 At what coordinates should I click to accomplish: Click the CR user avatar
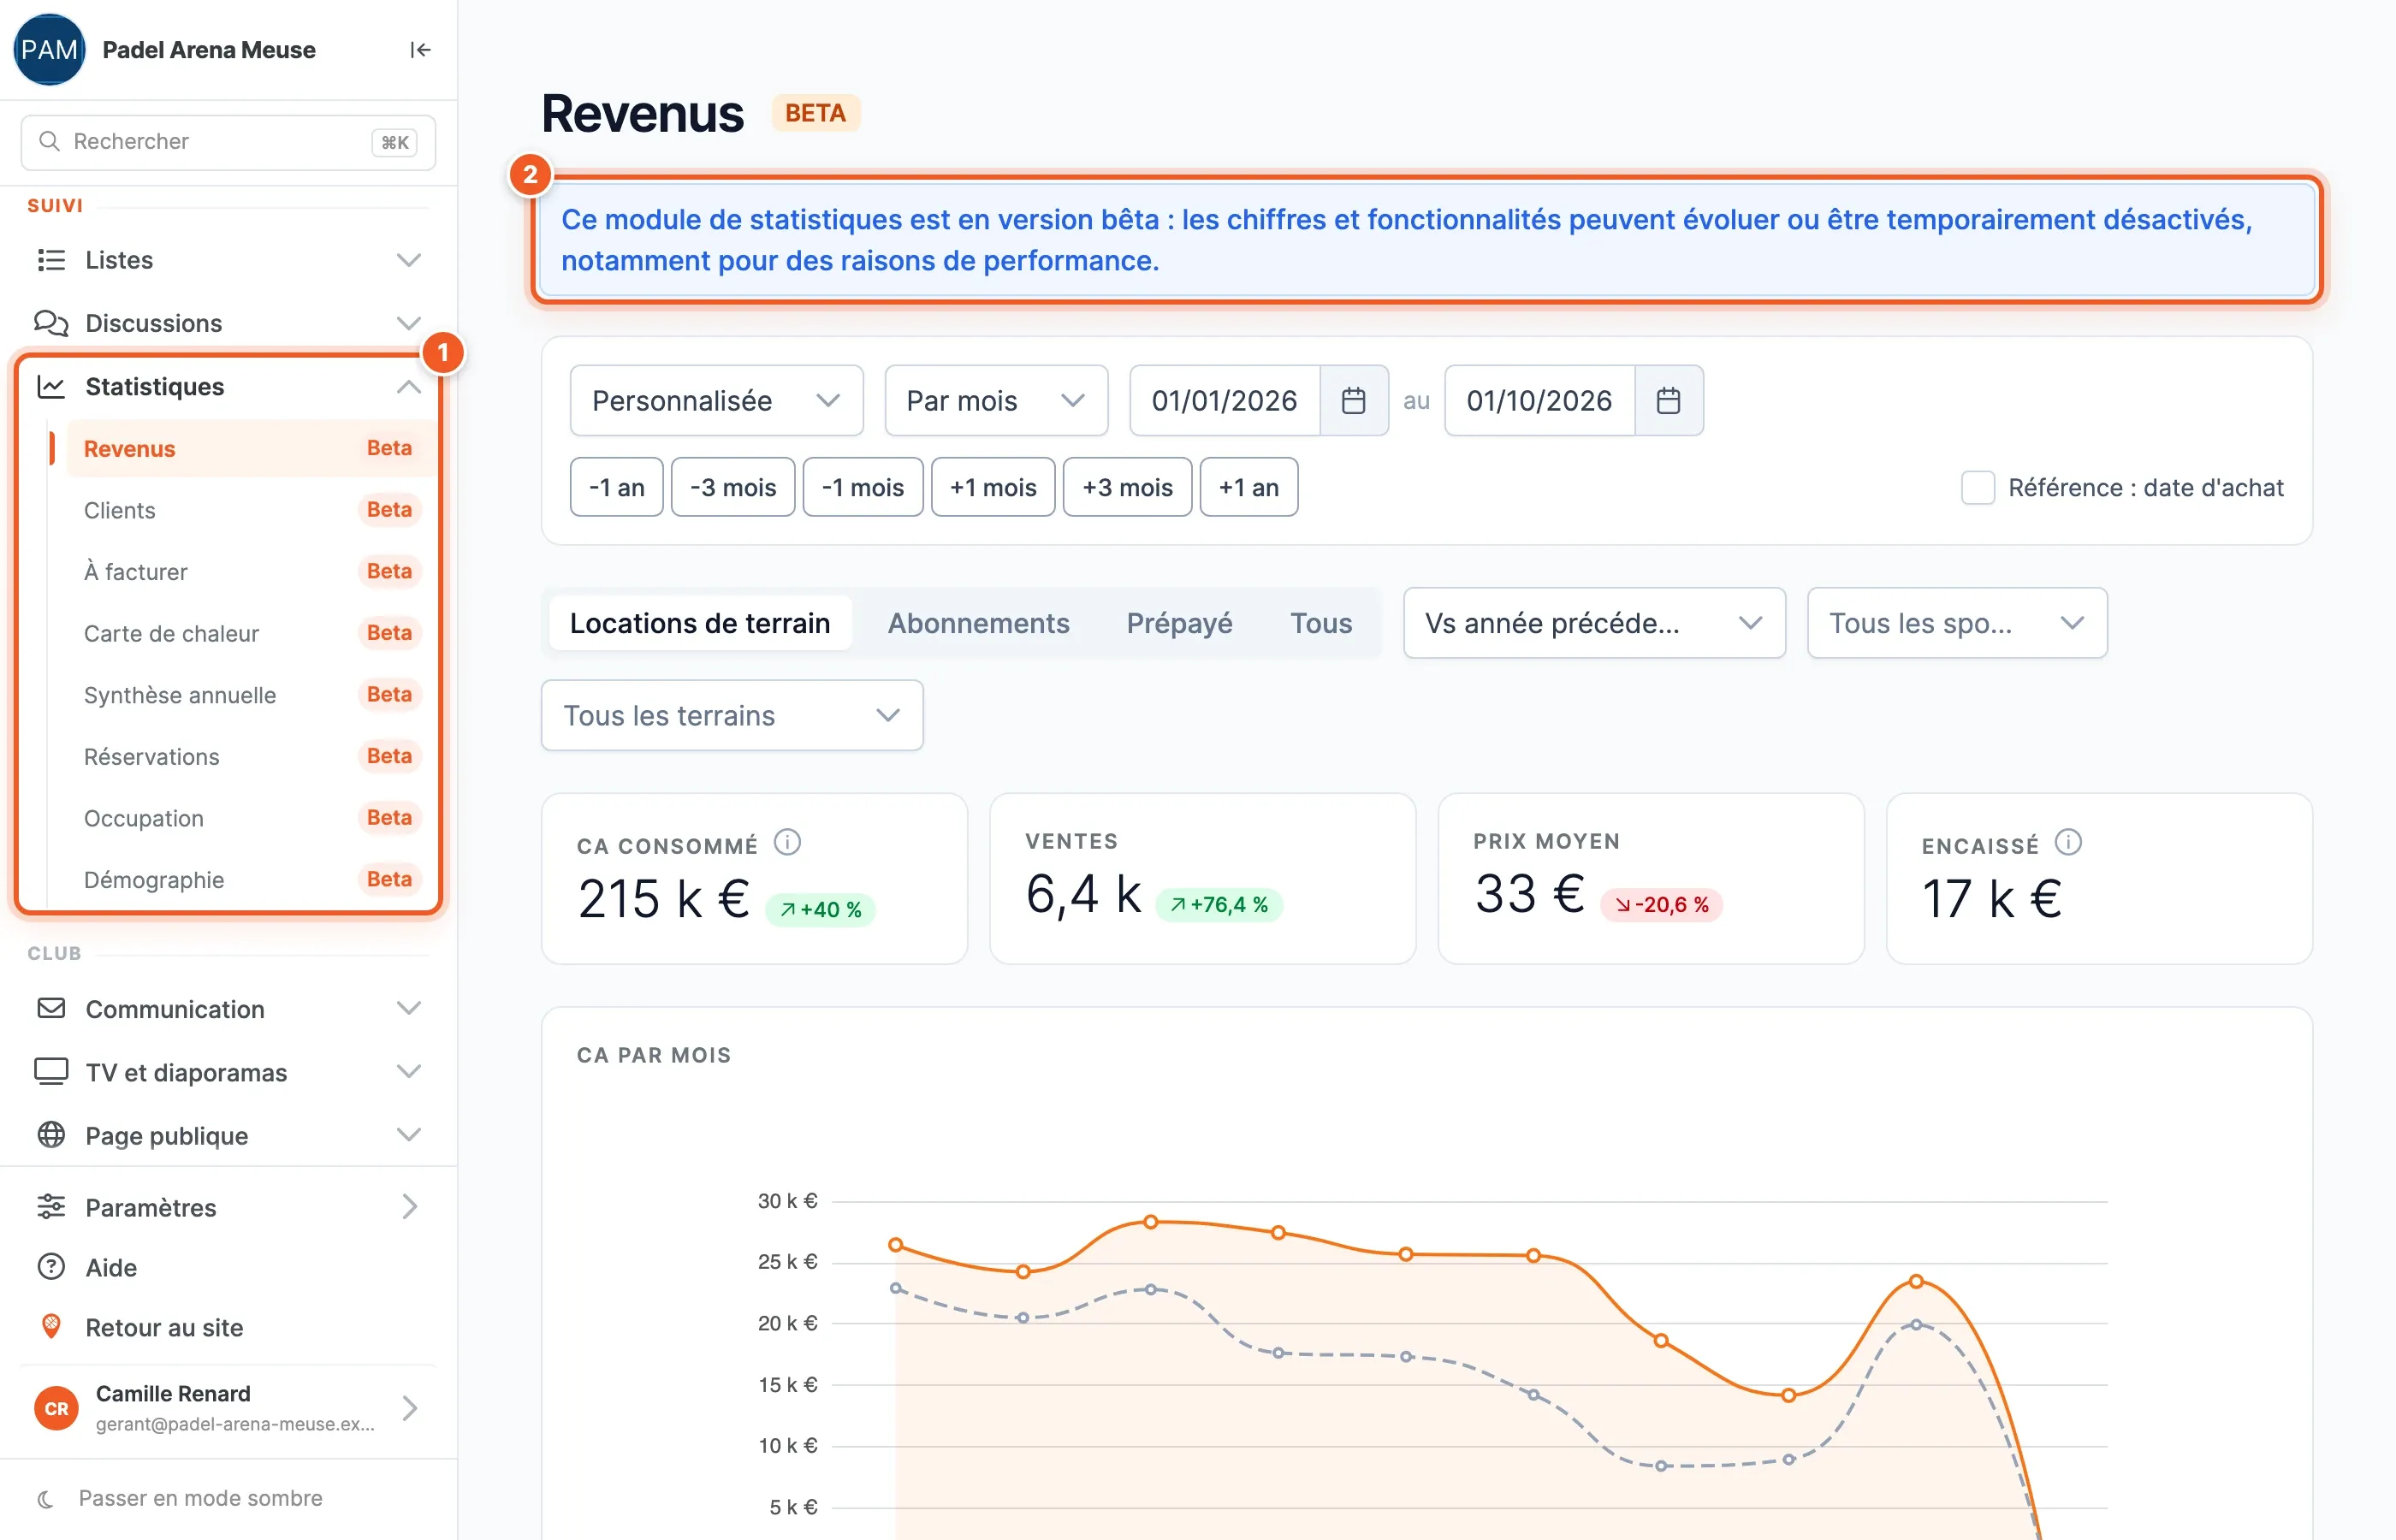(x=57, y=1408)
